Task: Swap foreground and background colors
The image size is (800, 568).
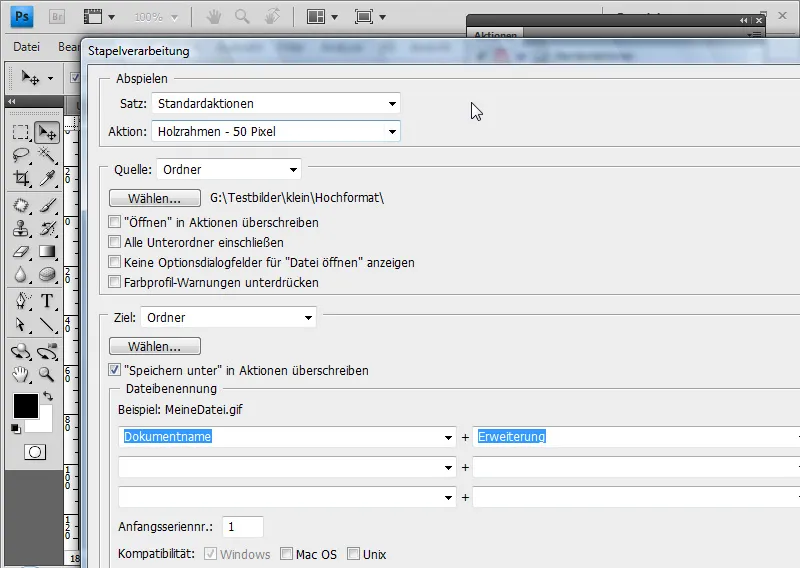Action: click(48, 396)
